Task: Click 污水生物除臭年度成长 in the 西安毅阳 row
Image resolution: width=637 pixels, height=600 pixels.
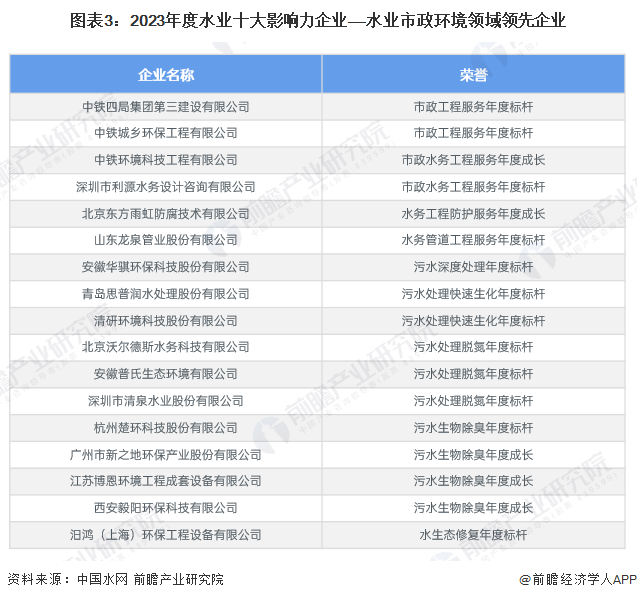Action: [x=473, y=508]
